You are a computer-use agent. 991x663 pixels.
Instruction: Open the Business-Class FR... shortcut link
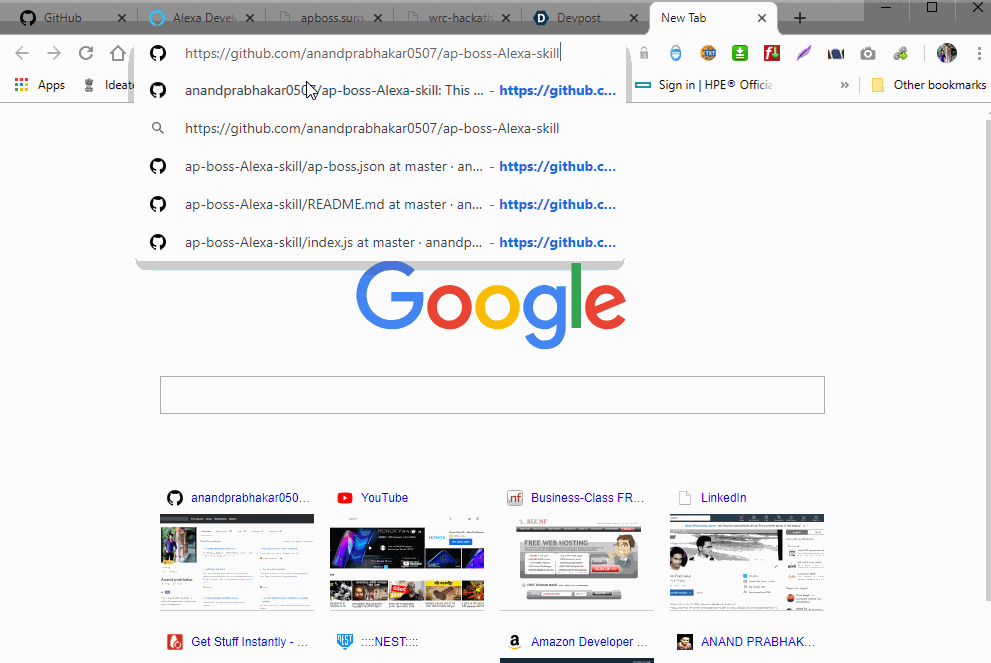[x=587, y=498]
